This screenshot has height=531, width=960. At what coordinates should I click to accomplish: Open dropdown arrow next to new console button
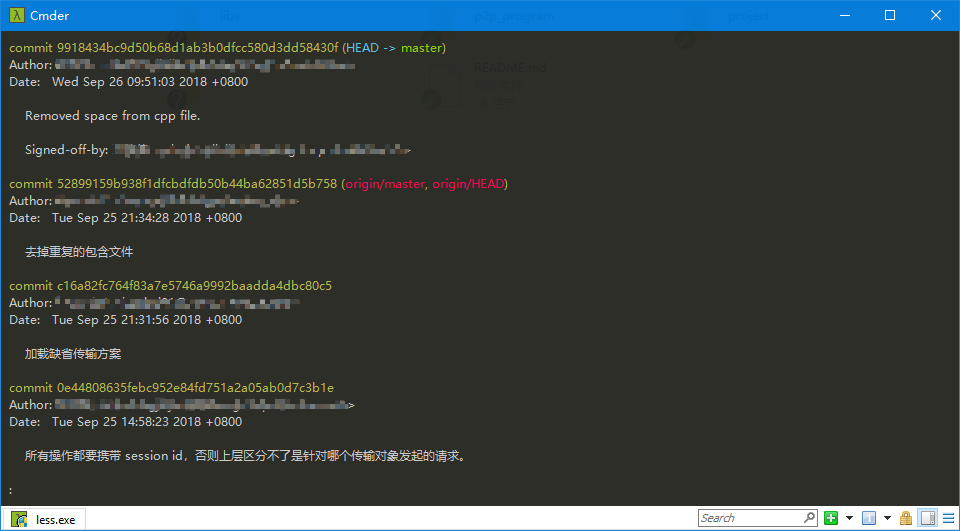pyautogui.click(x=849, y=518)
